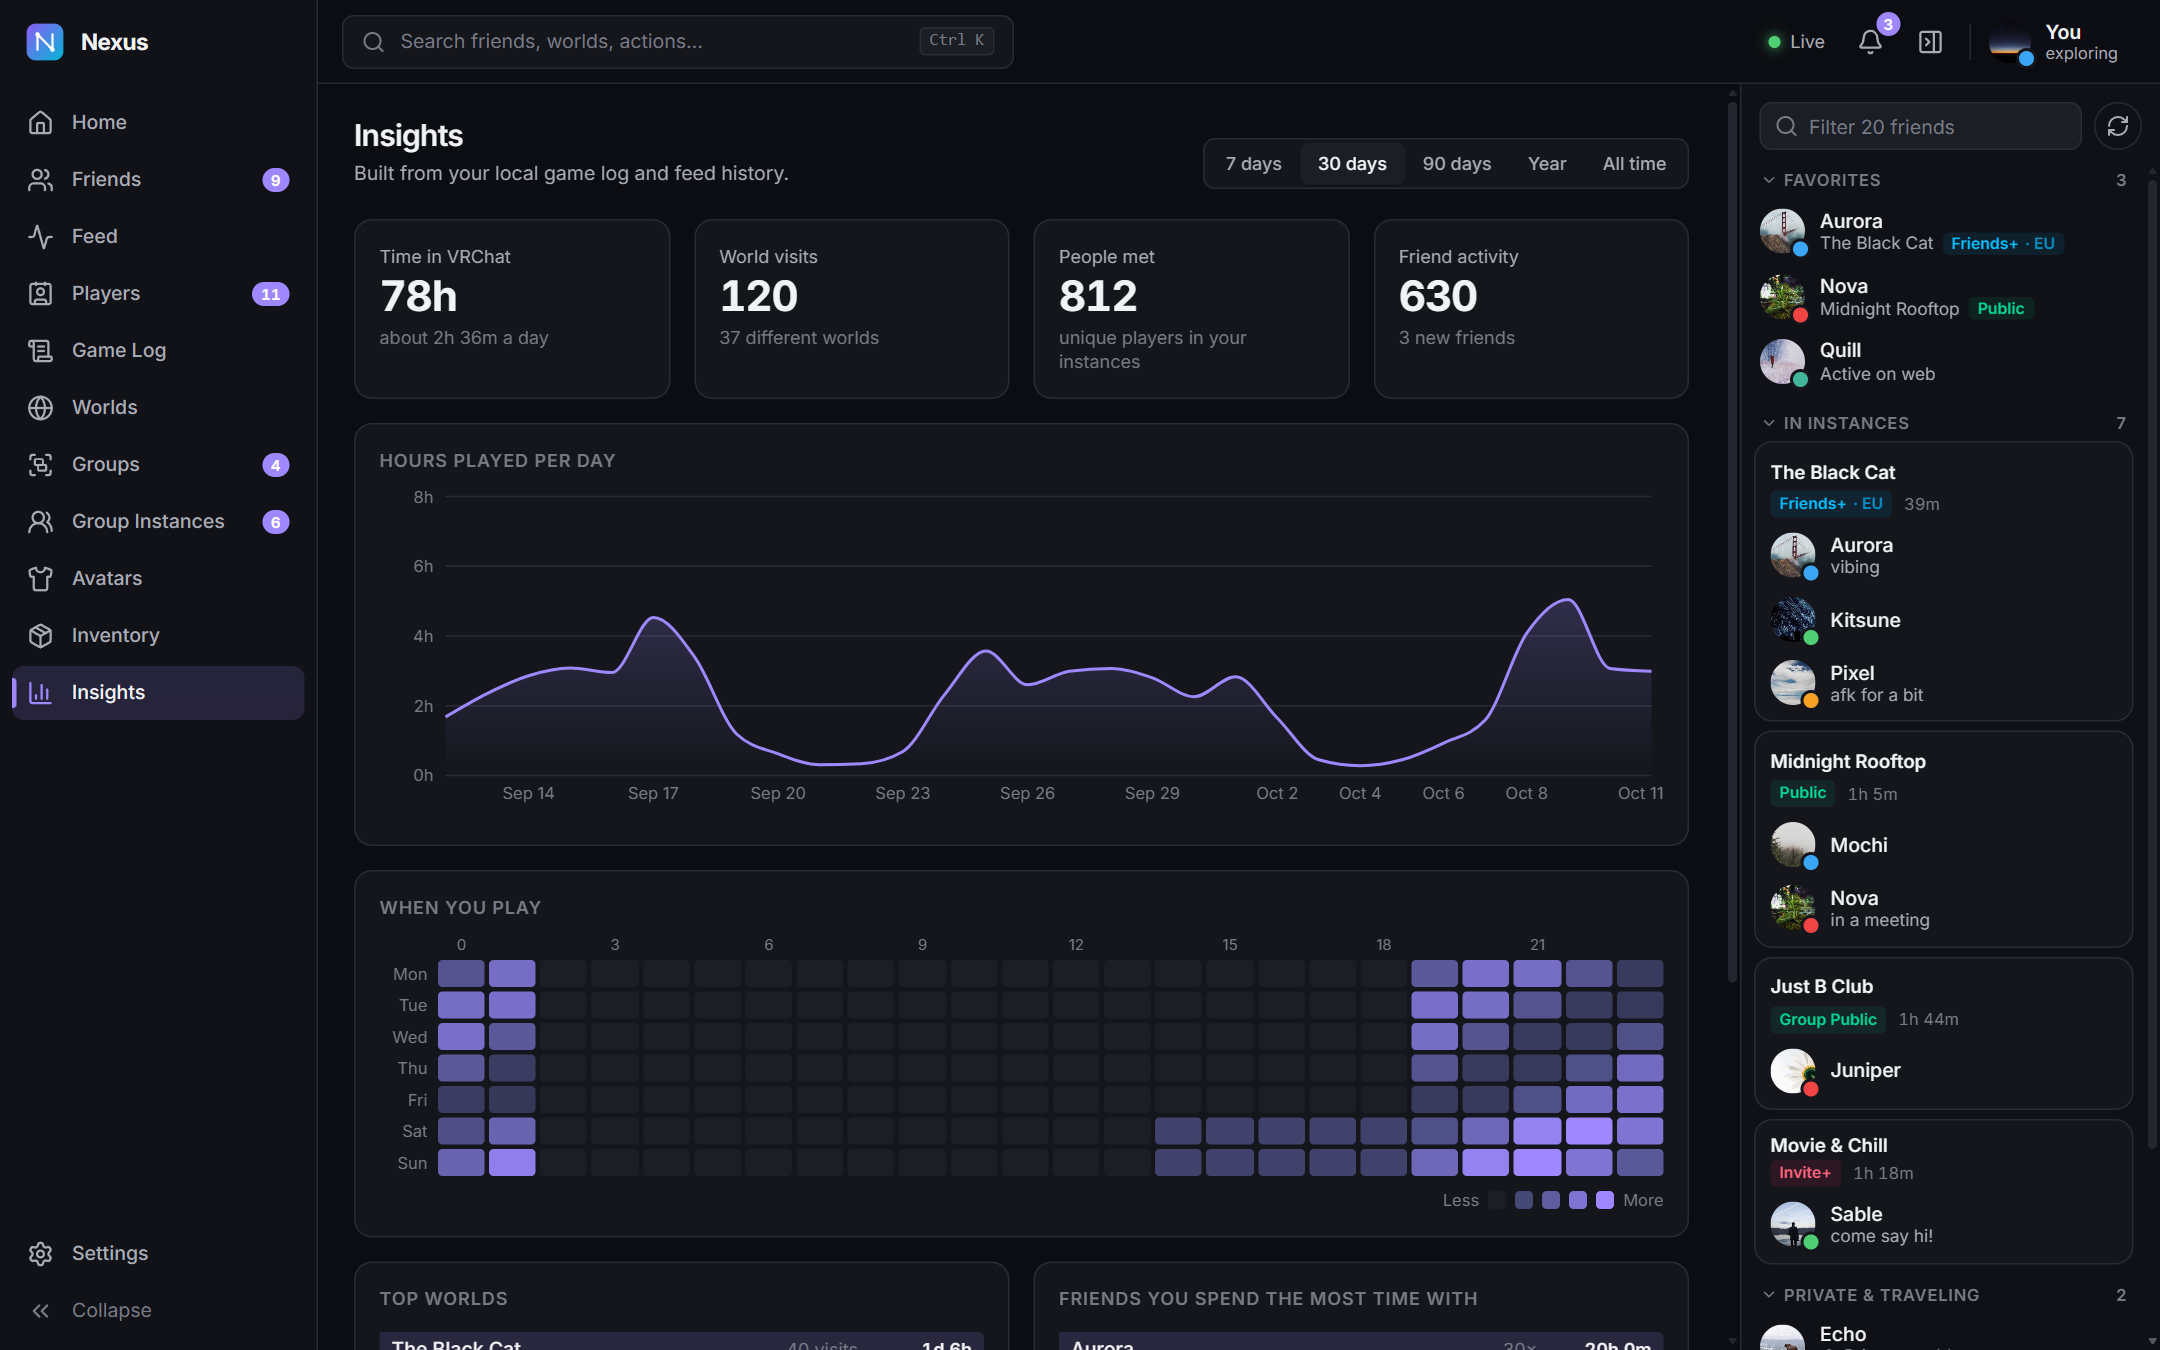Go to Players section icon
Screen dimensions: 2160x1350
point(40,293)
